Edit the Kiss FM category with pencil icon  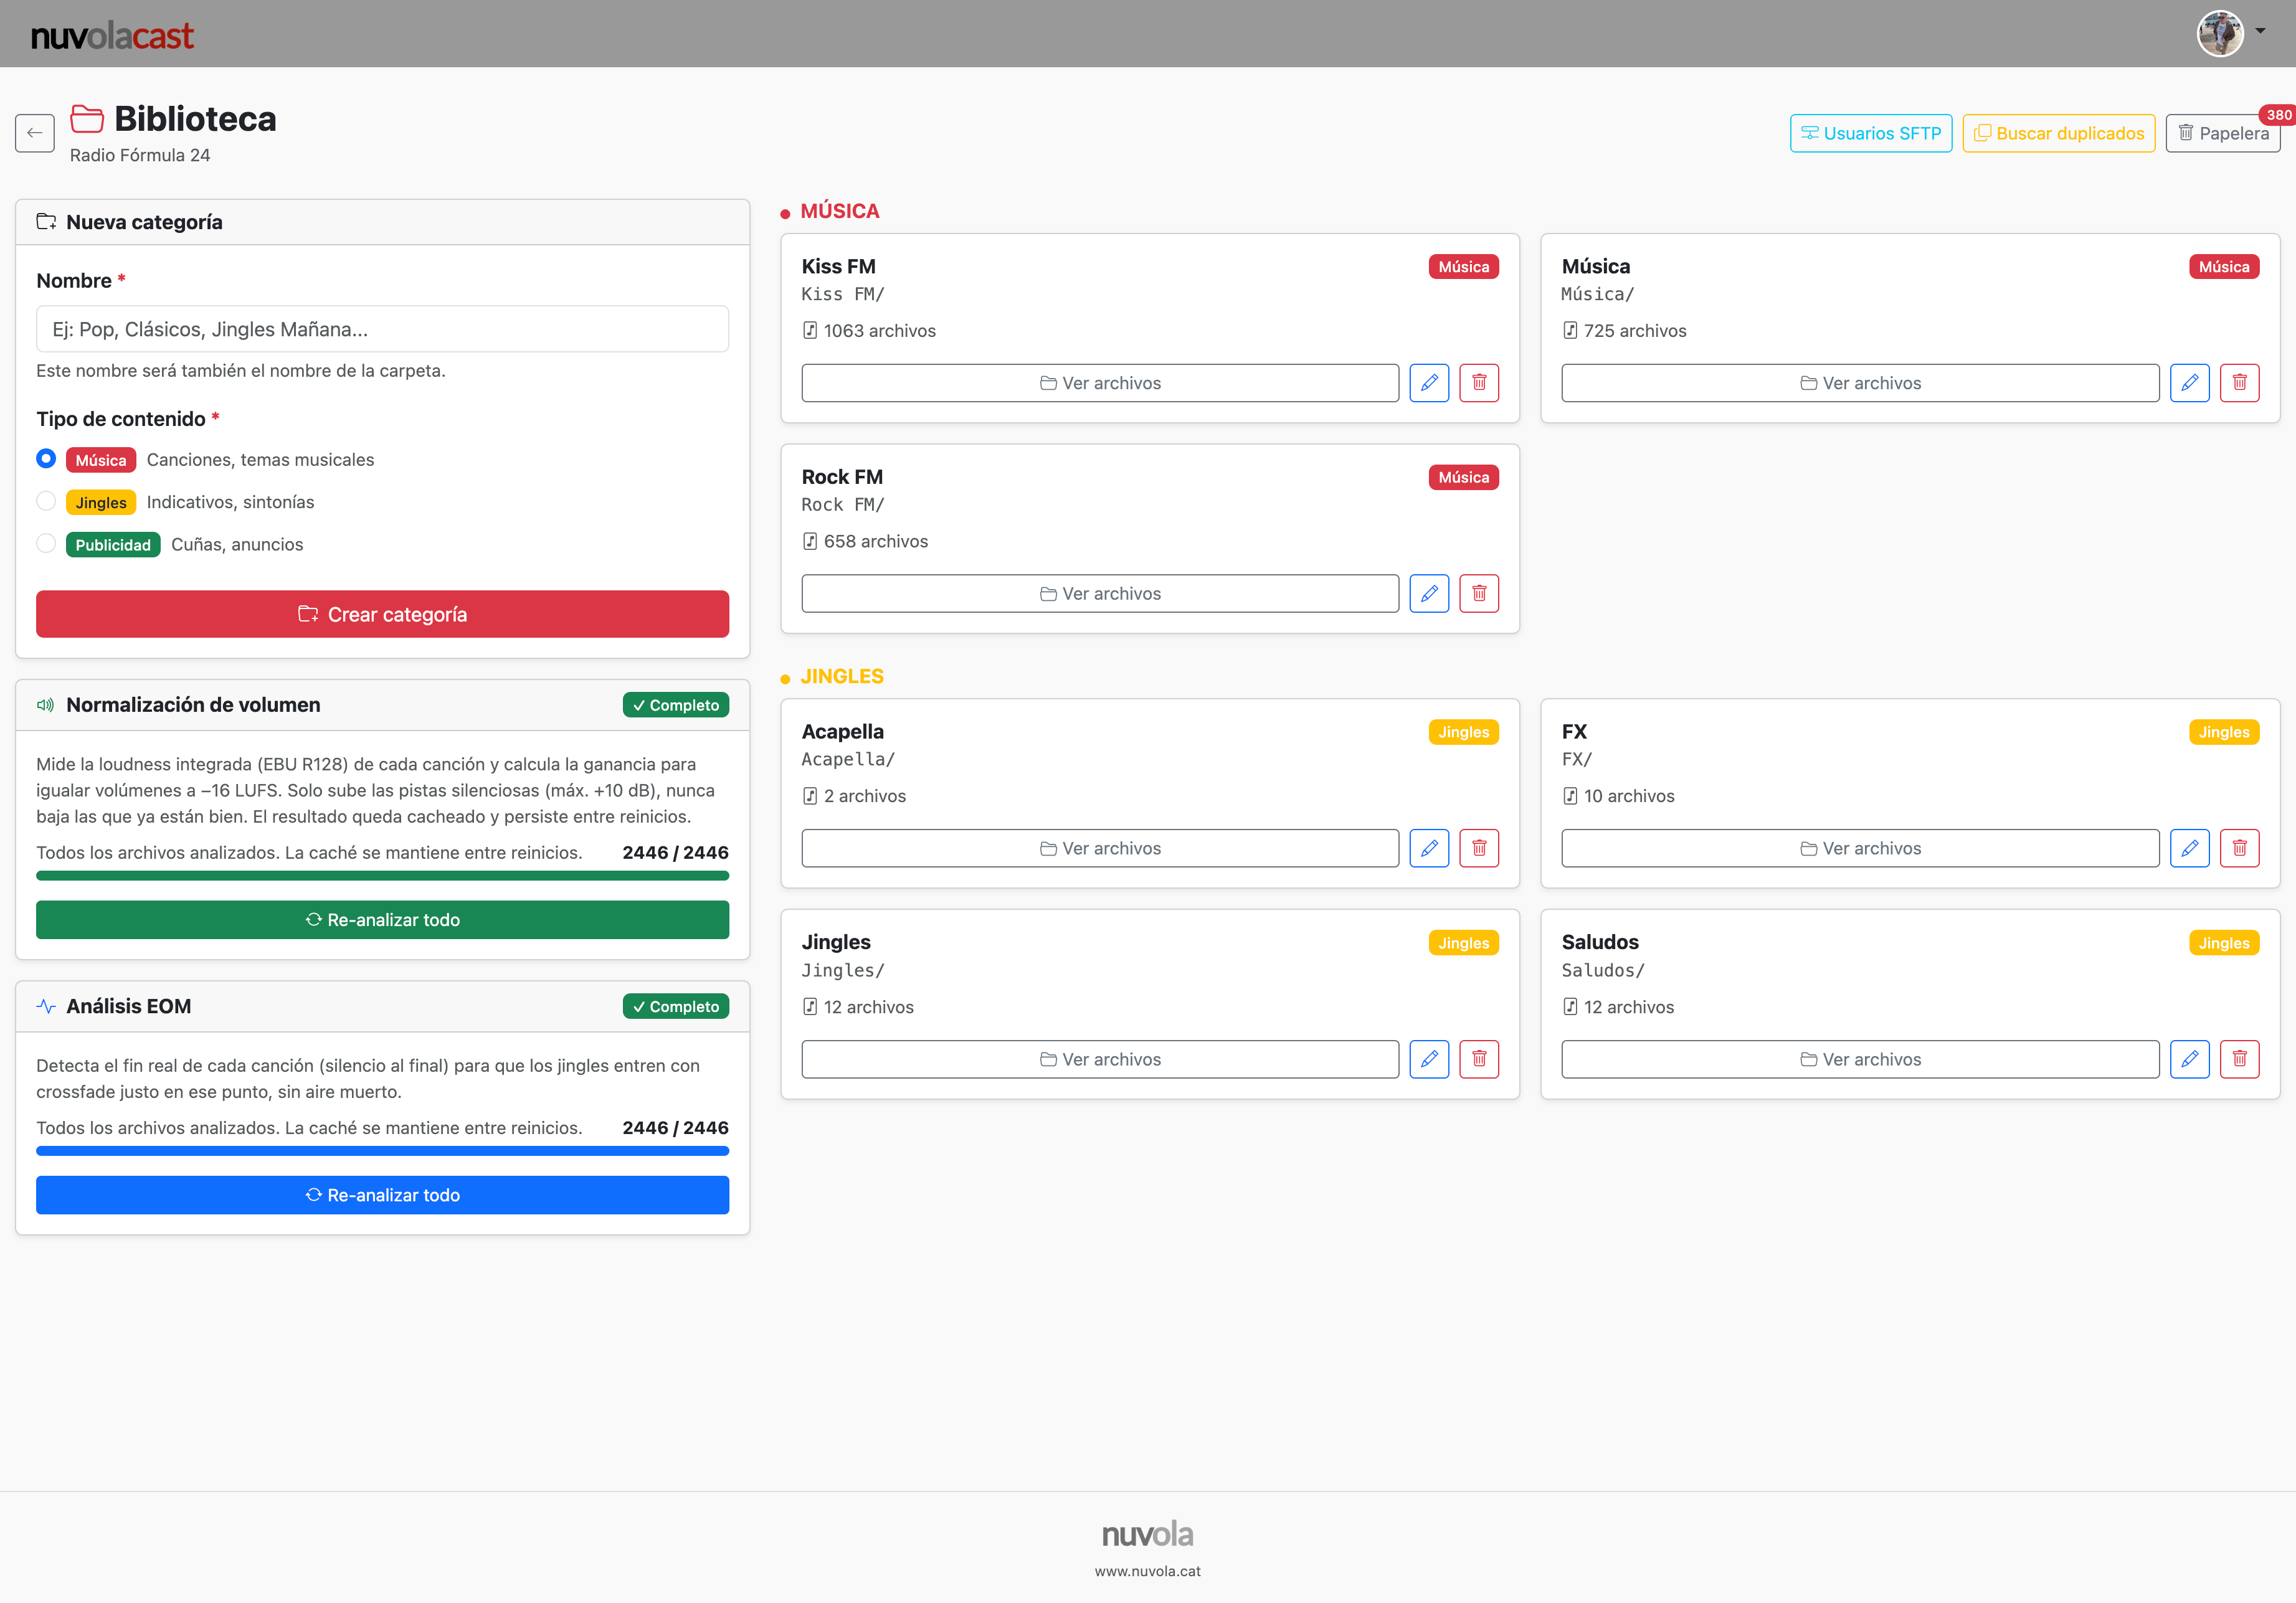[1429, 383]
